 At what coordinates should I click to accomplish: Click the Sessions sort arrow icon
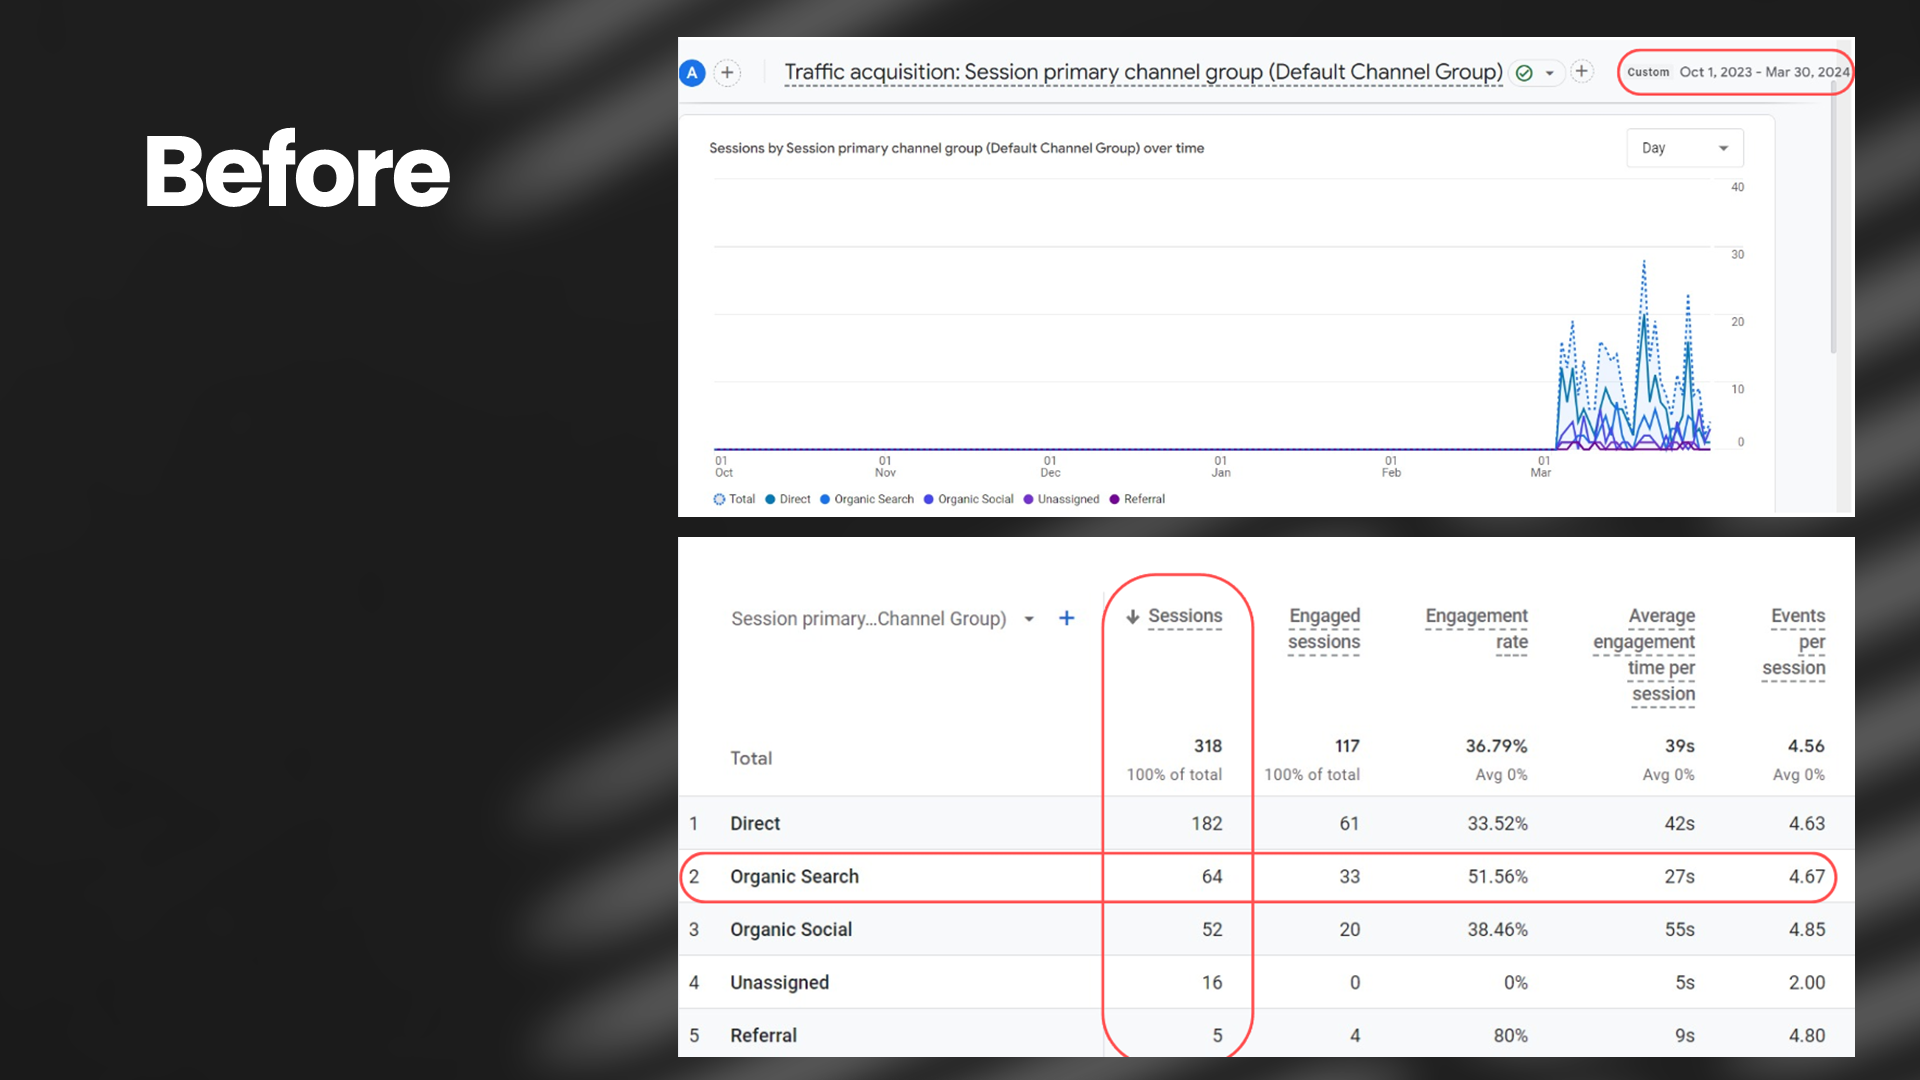click(x=1132, y=617)
